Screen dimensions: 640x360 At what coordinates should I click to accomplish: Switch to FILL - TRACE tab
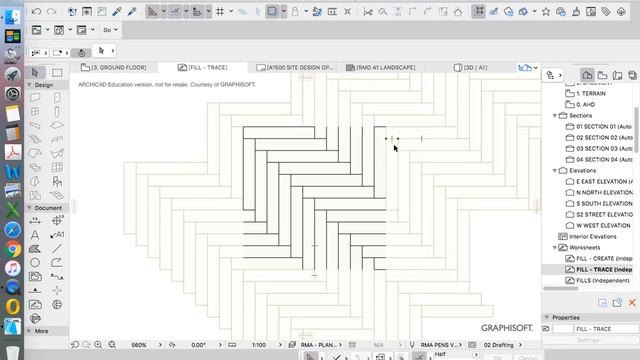coord(203,67)
